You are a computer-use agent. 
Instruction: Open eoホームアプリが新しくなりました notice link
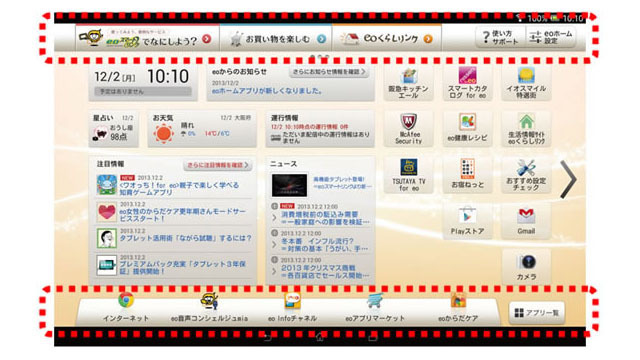[267, 91]
